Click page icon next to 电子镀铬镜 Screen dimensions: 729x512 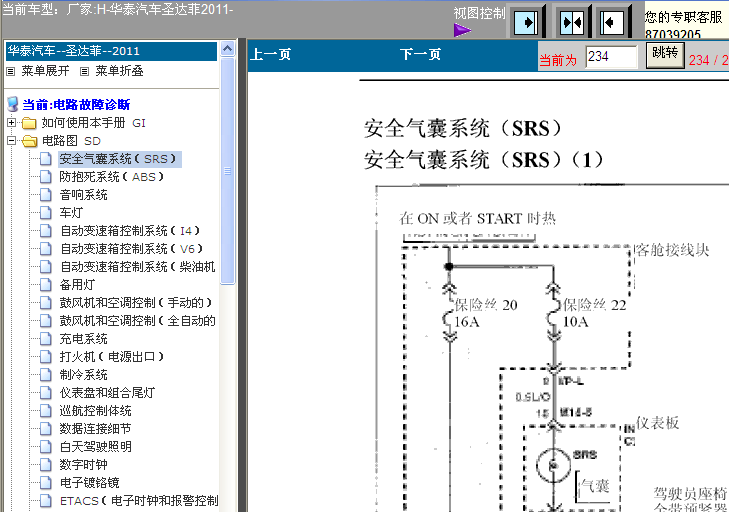(x=46, y=483)
